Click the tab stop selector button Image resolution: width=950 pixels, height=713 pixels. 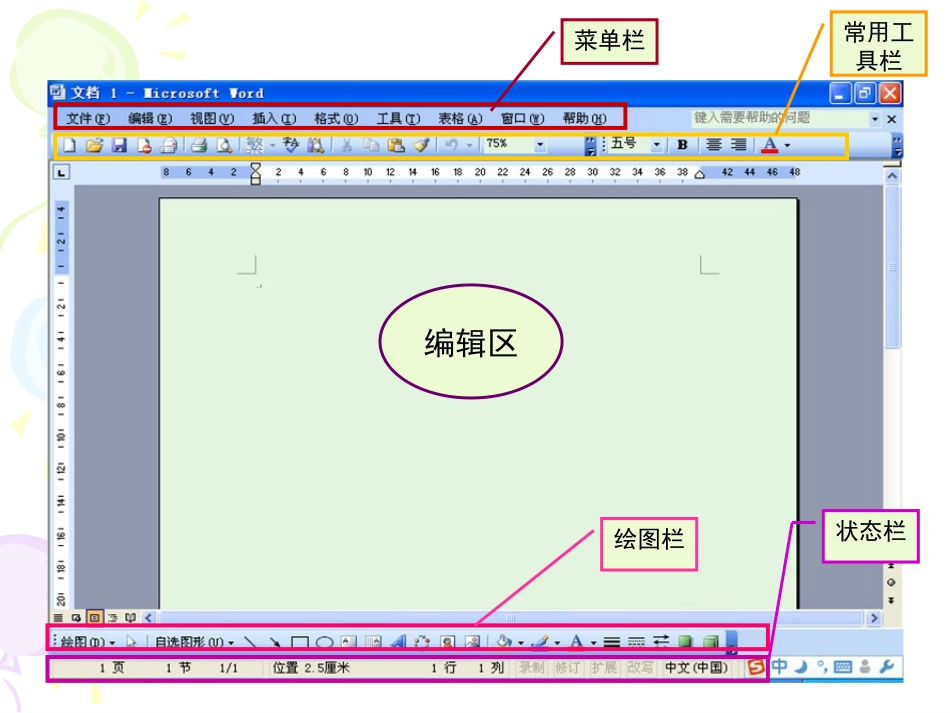(x=61, y=173)
